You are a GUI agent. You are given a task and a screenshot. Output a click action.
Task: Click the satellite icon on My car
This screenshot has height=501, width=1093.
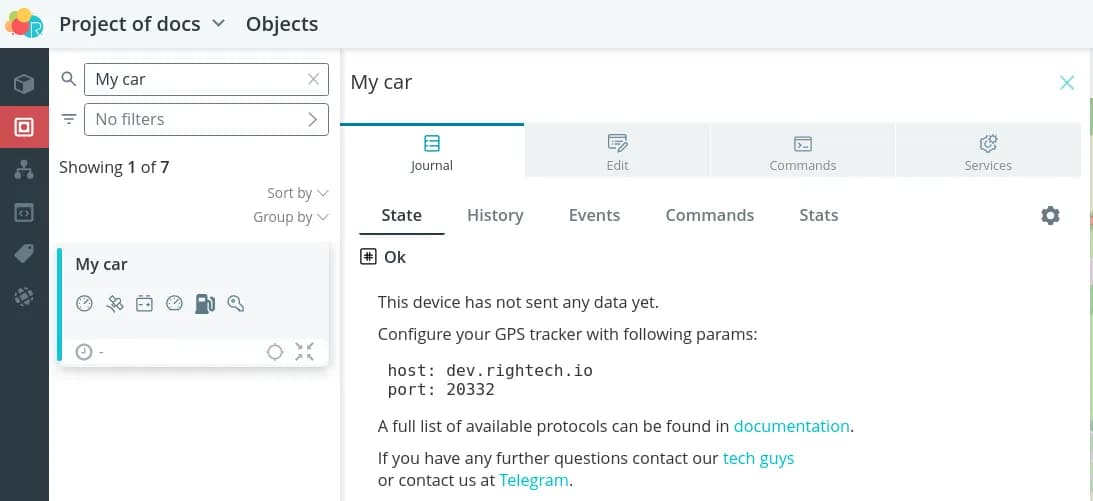coord(115,303)
